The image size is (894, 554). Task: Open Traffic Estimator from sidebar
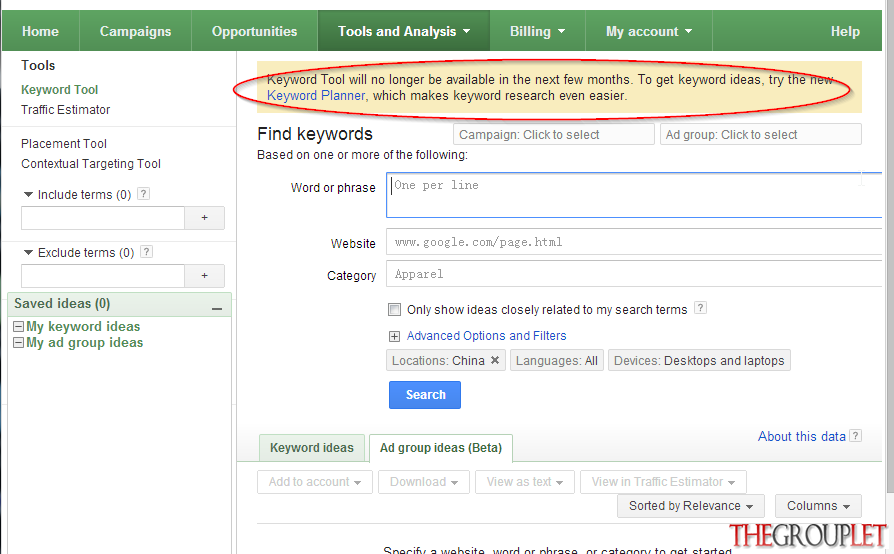pos(66,110)
